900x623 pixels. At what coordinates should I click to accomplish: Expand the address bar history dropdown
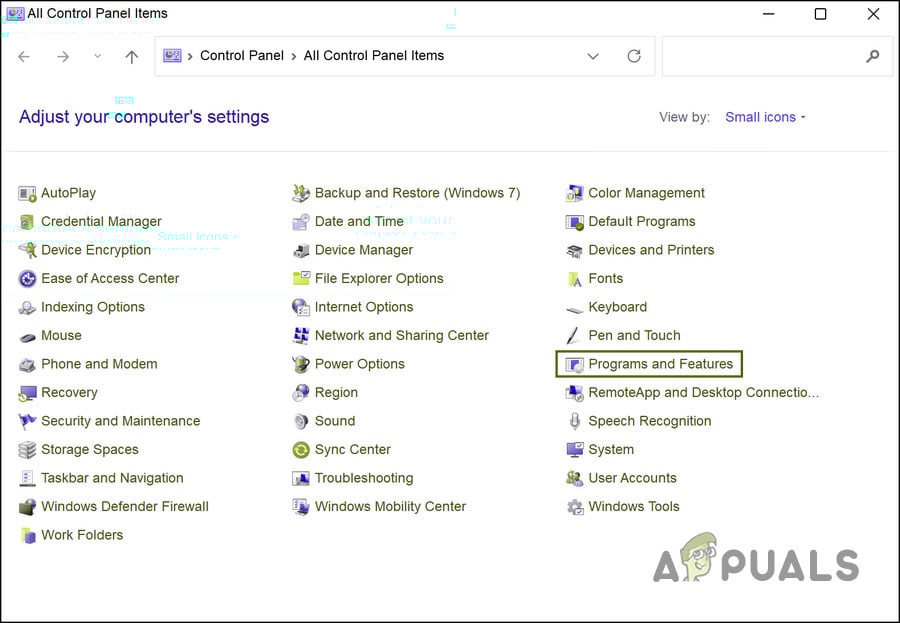point(593,56)
